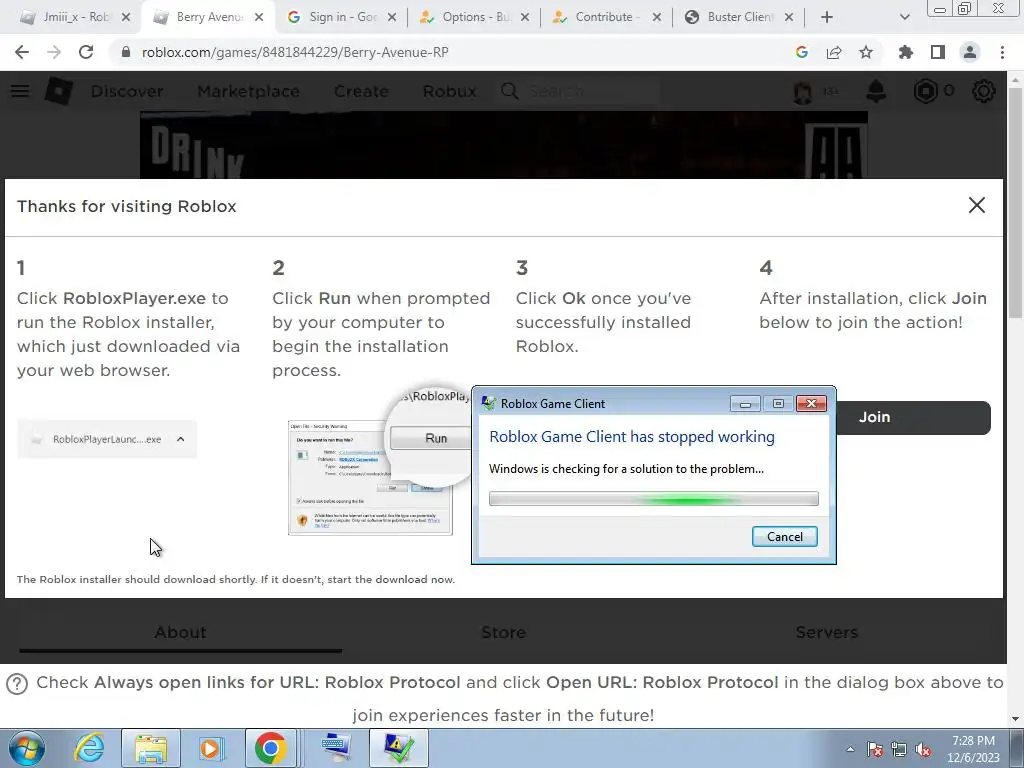Open Windows Media Player from the taskbar
1024x768 pixels.
click(210, 748)
